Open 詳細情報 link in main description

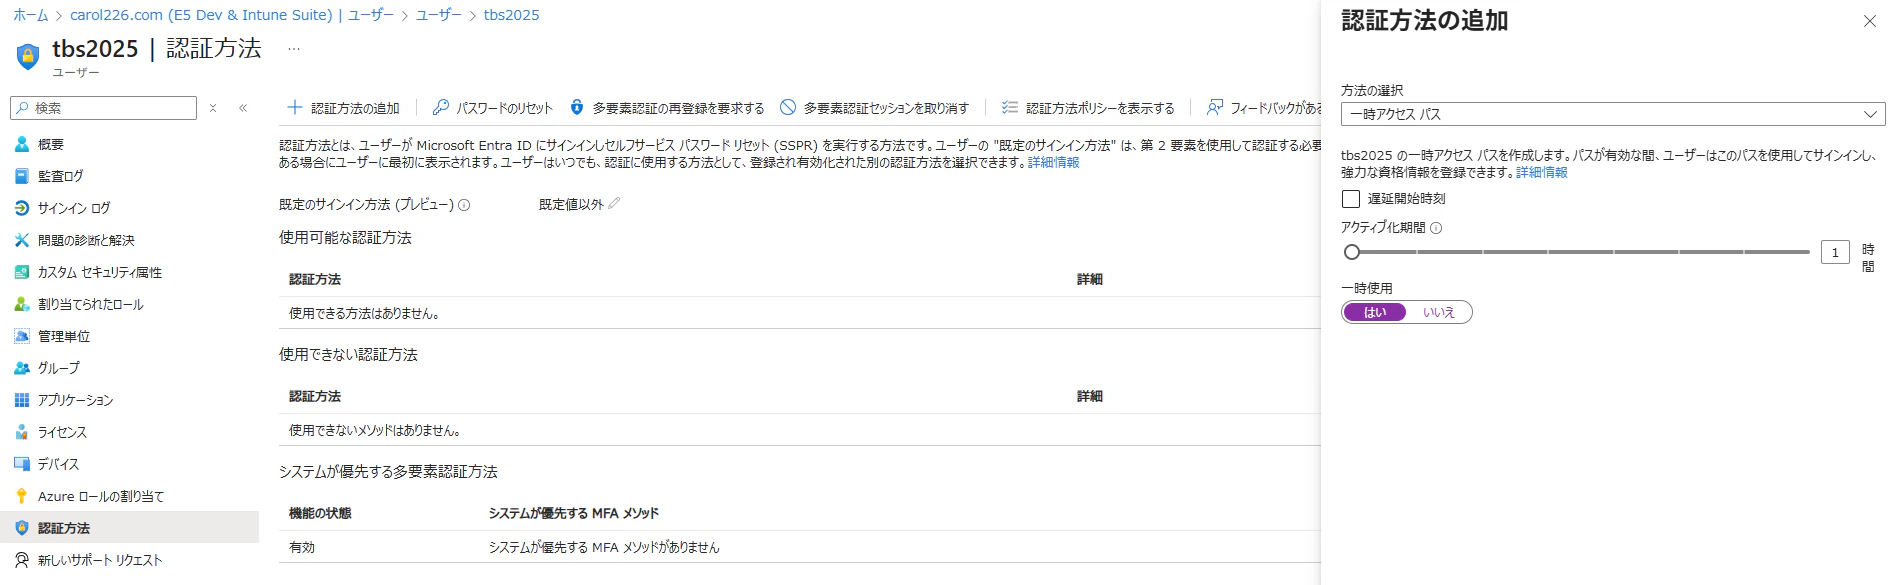pos(1054,162)
